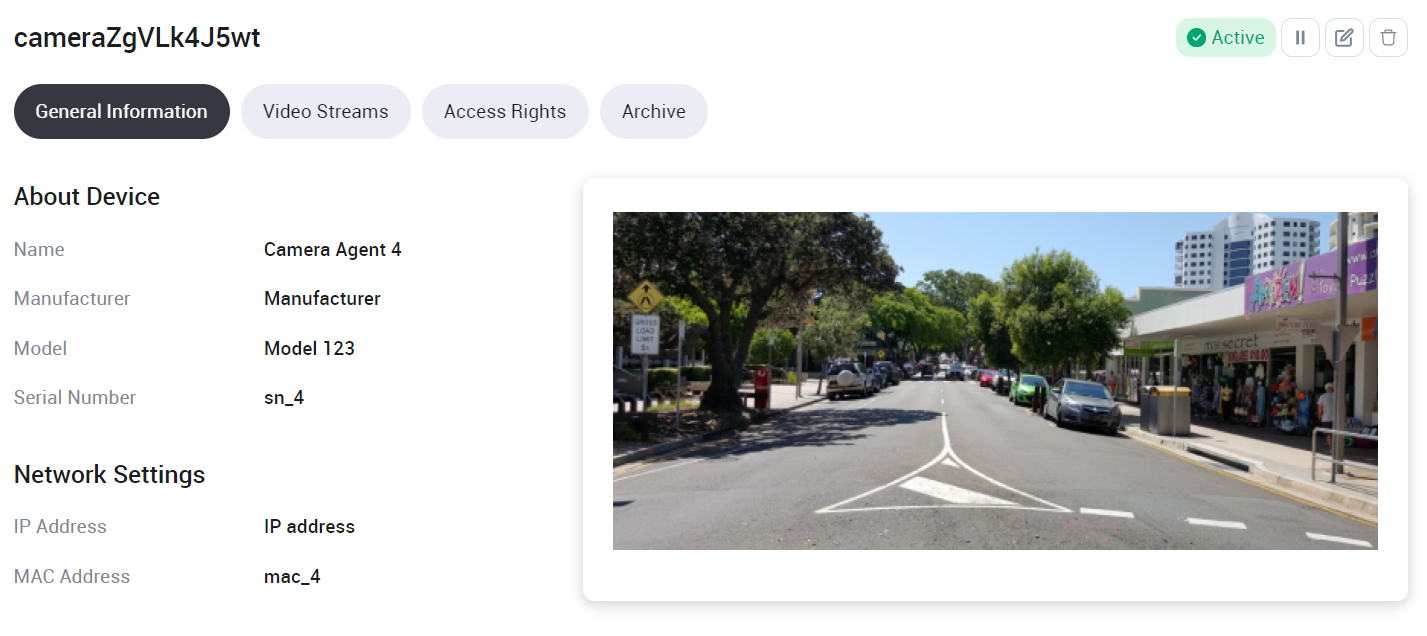Switch to the Video Streams tab
The width and height of the screenshot is (1427, 636).
[x=325, y=112]
